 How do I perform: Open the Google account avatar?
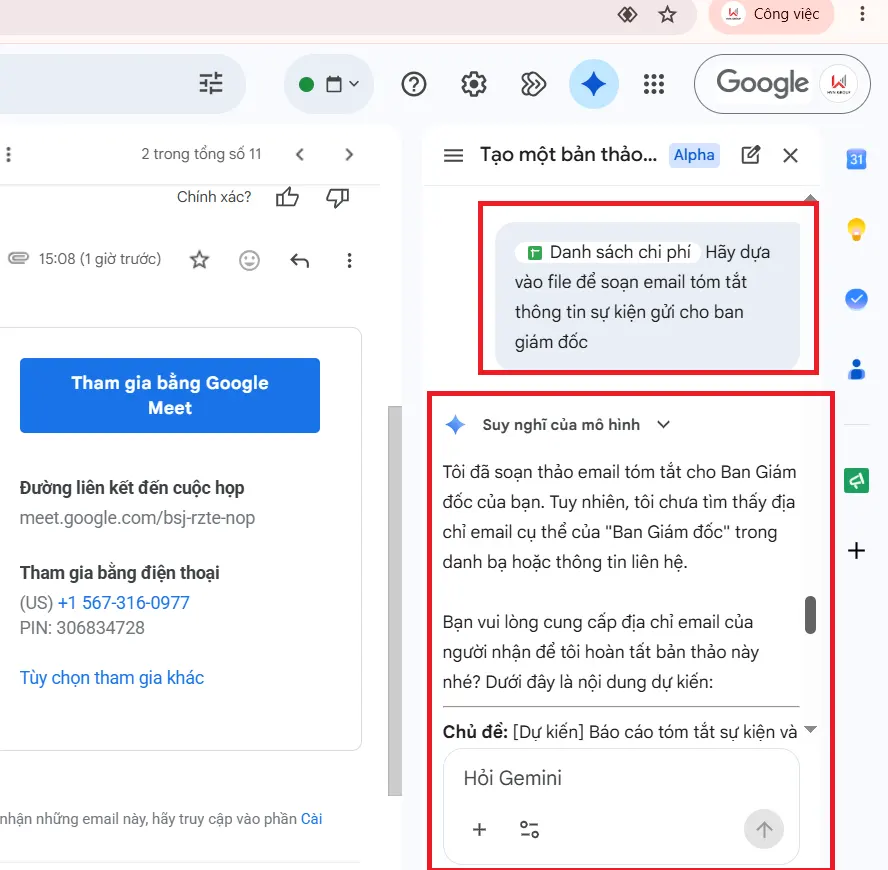click(839, 84)
